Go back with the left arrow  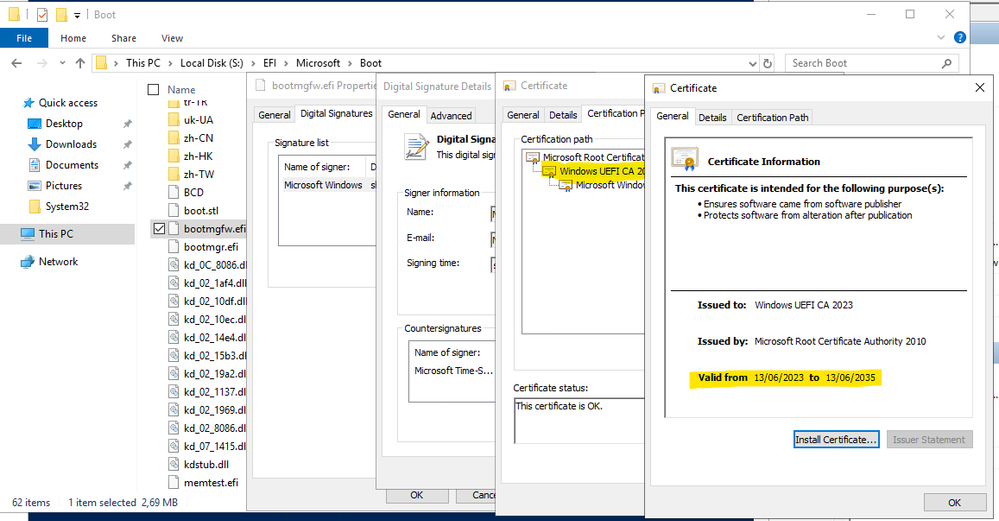tap(17, 63)
